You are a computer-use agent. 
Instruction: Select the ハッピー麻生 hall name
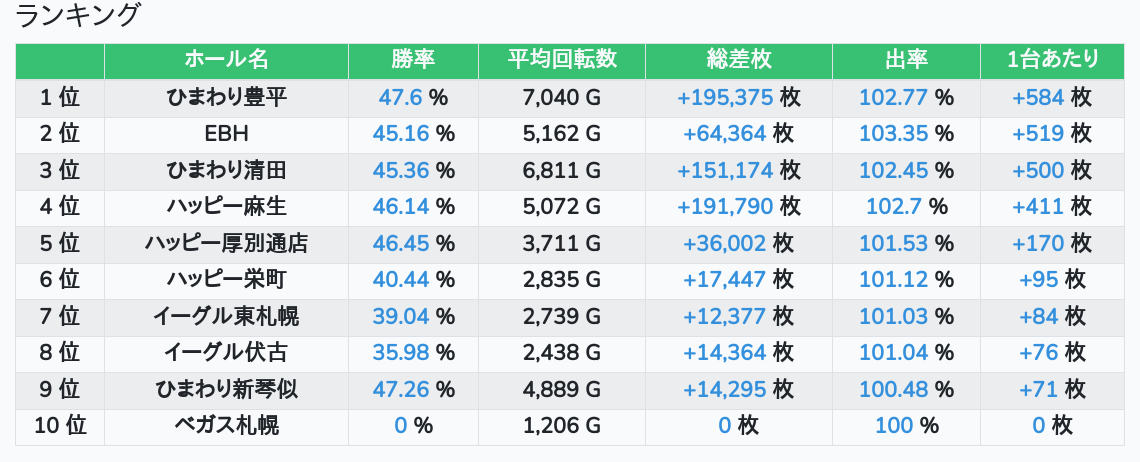(226, 207)
